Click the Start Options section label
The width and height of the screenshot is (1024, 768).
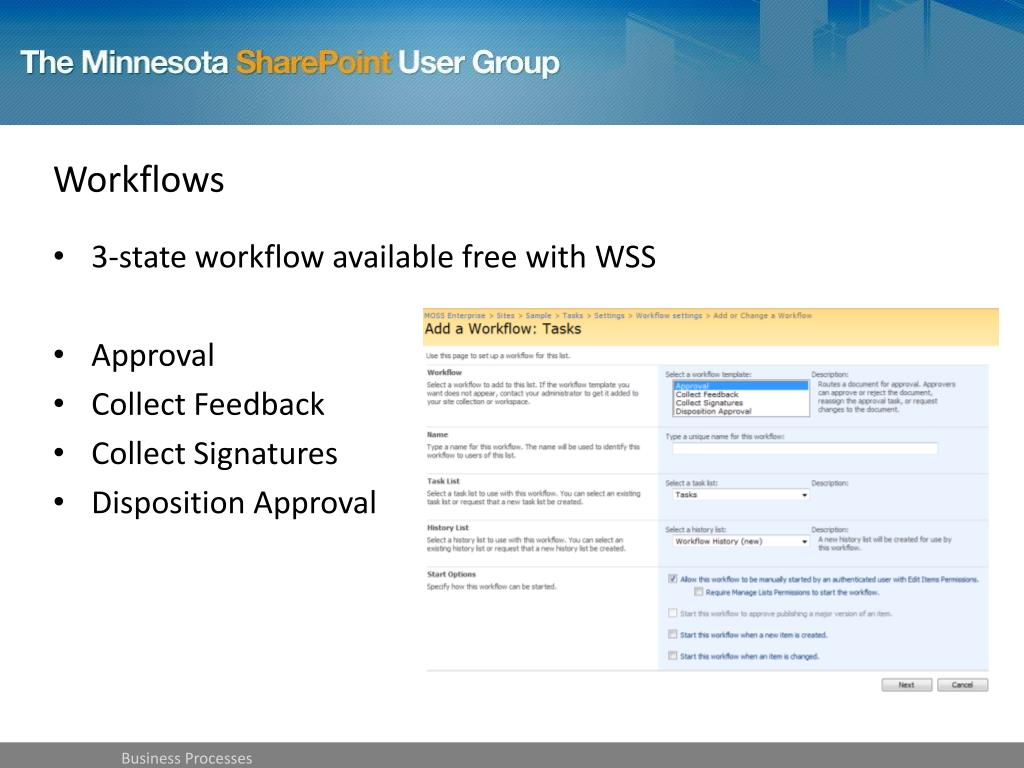(451, 575)
